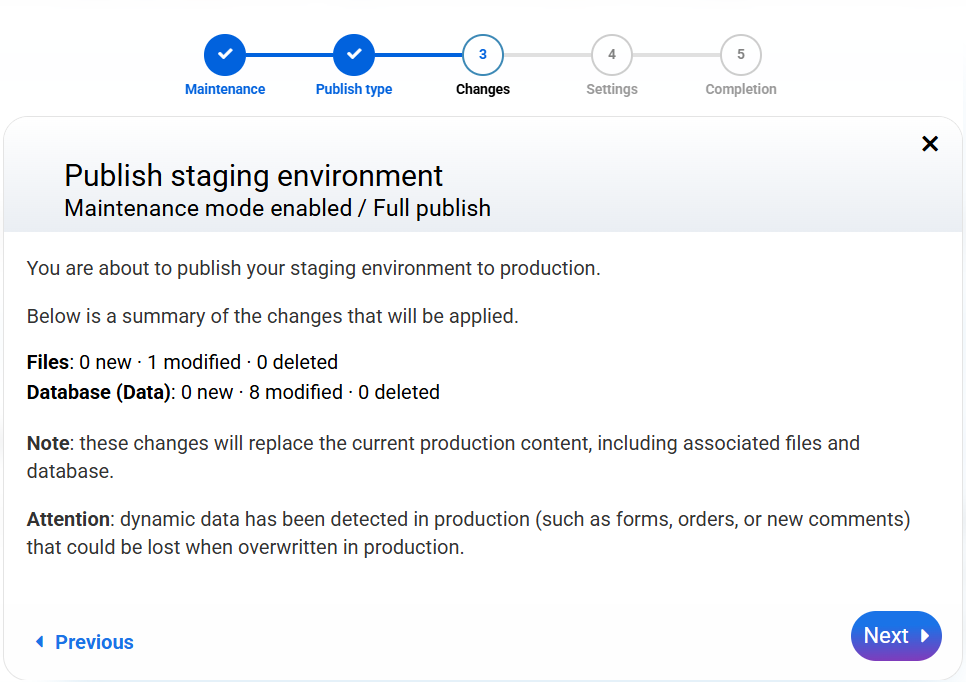Click the Publish staging environment heading
Image resolution: width=966 pixels, height=682 pixels.
point(253,175)
